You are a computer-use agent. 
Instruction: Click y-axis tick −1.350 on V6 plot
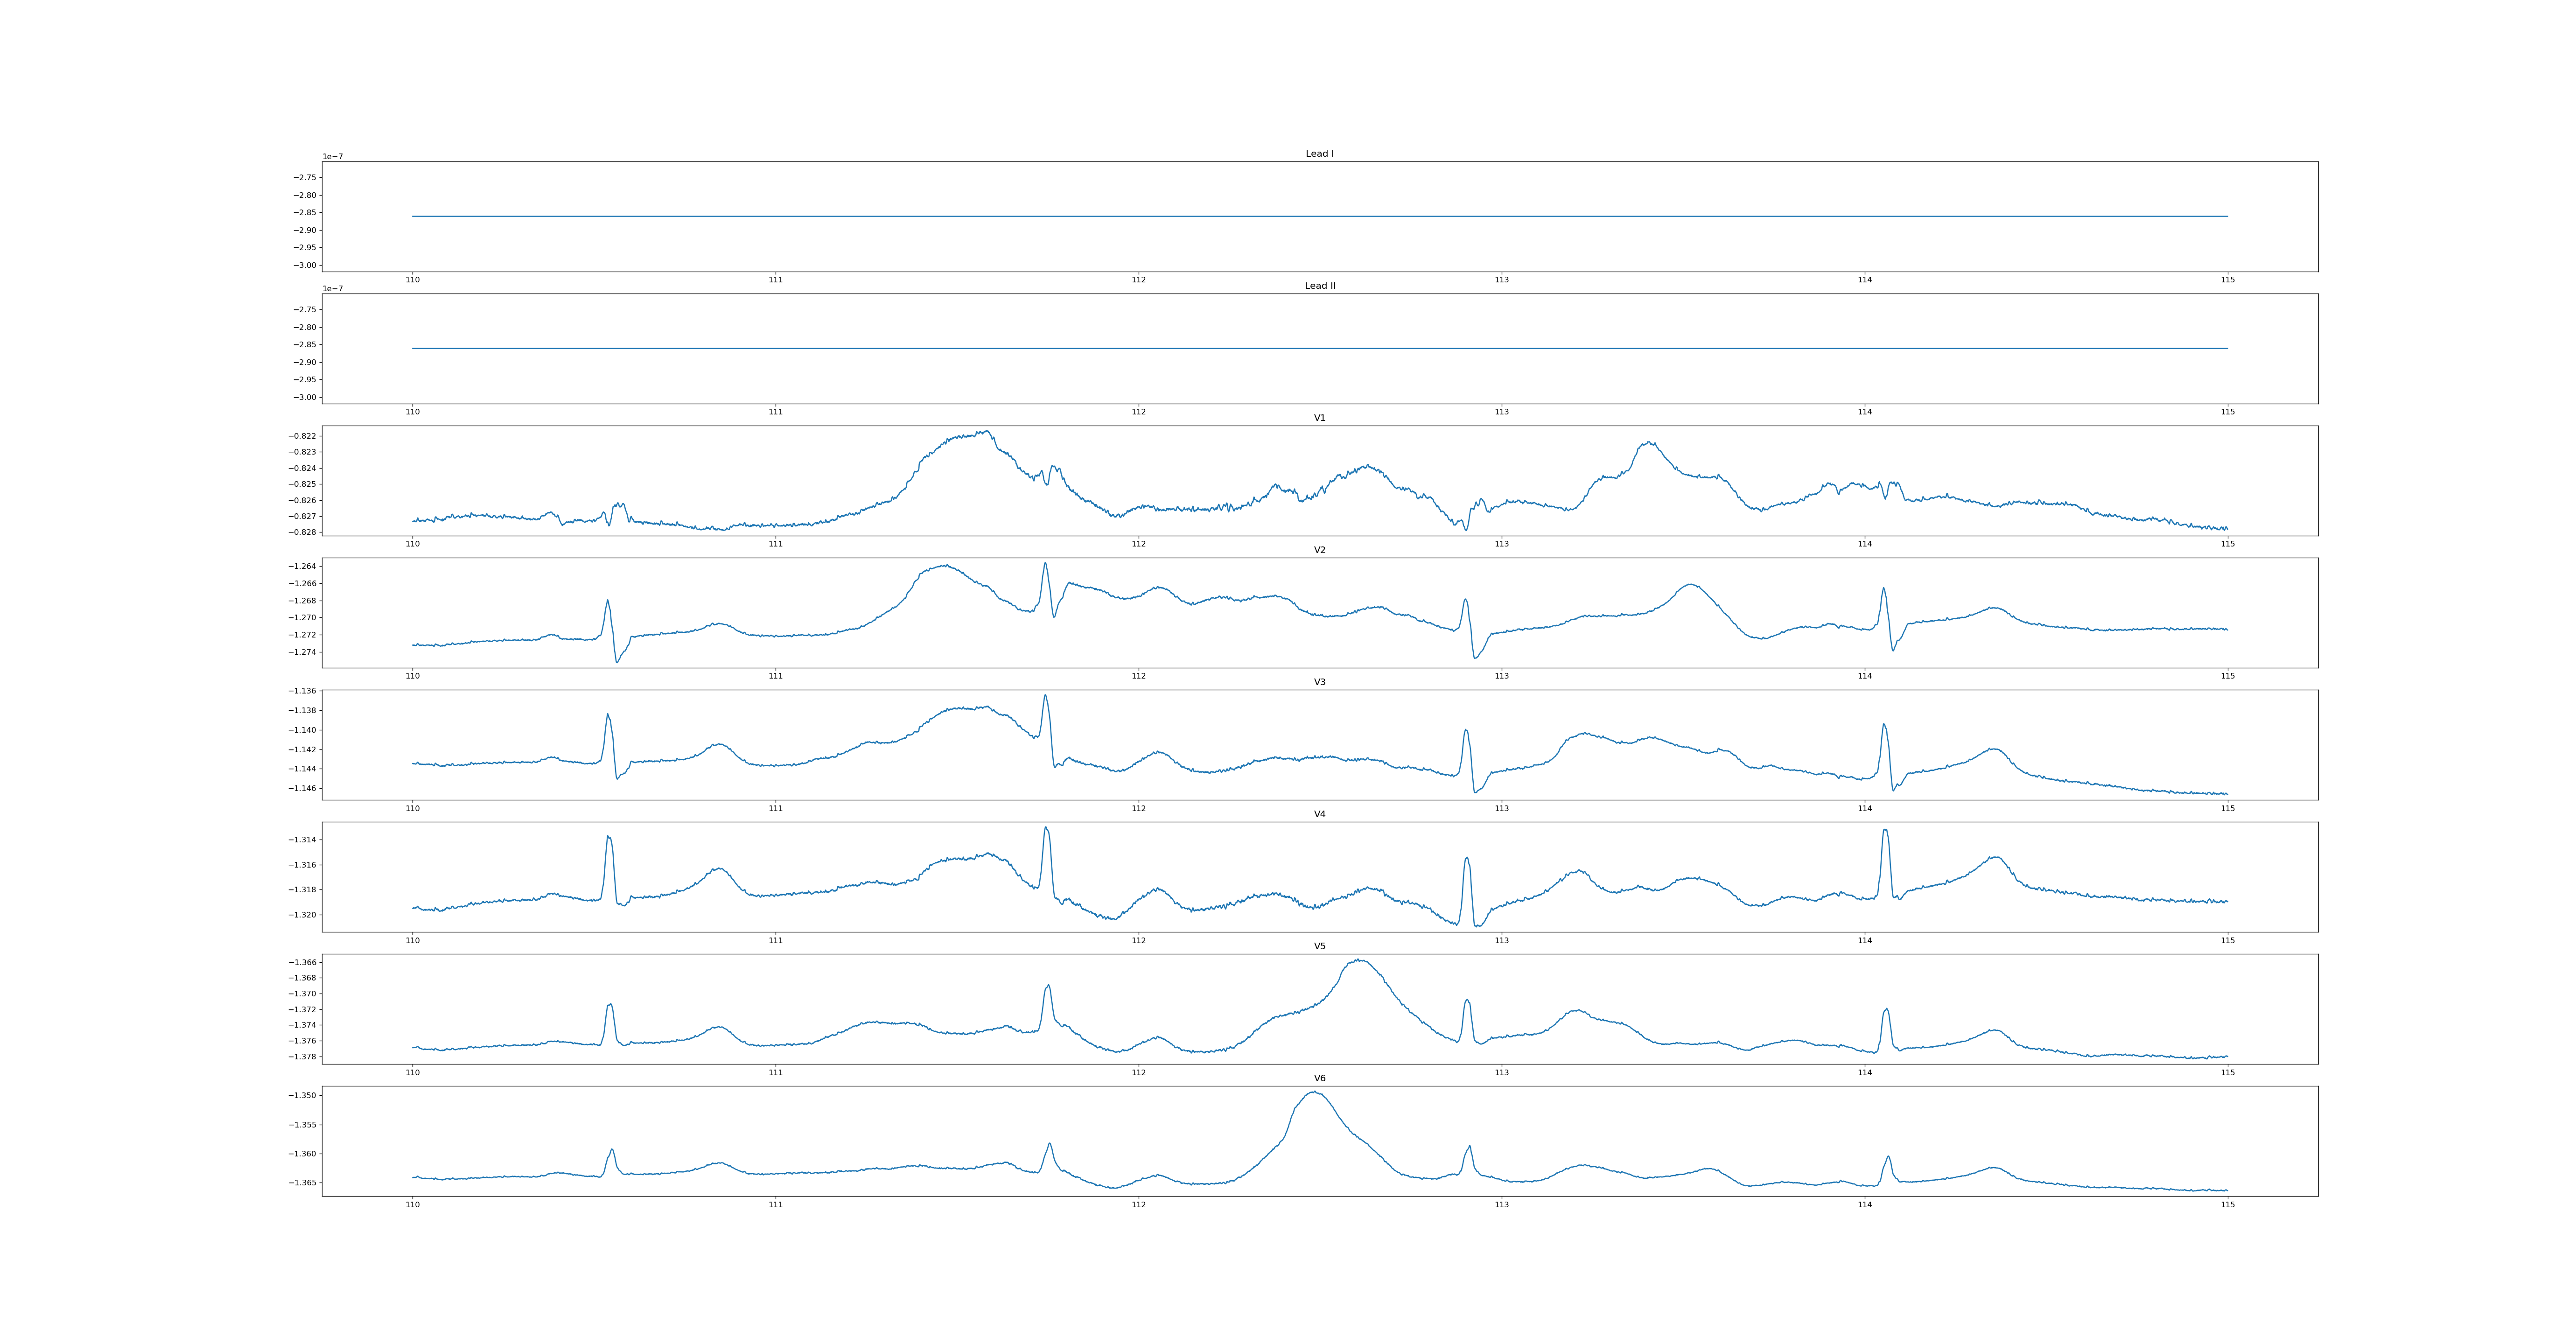[x=303, y=1096]
